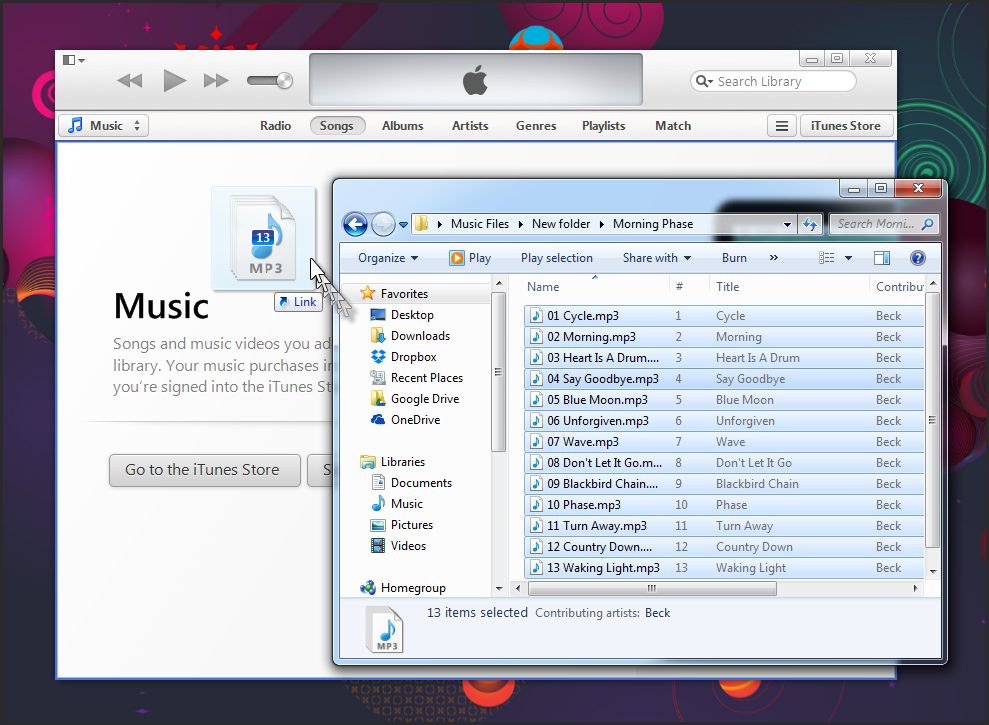The image size is (989, 725).
Task: Click Burn in the Explorer toolbar
Action: [x=734, y=258]
